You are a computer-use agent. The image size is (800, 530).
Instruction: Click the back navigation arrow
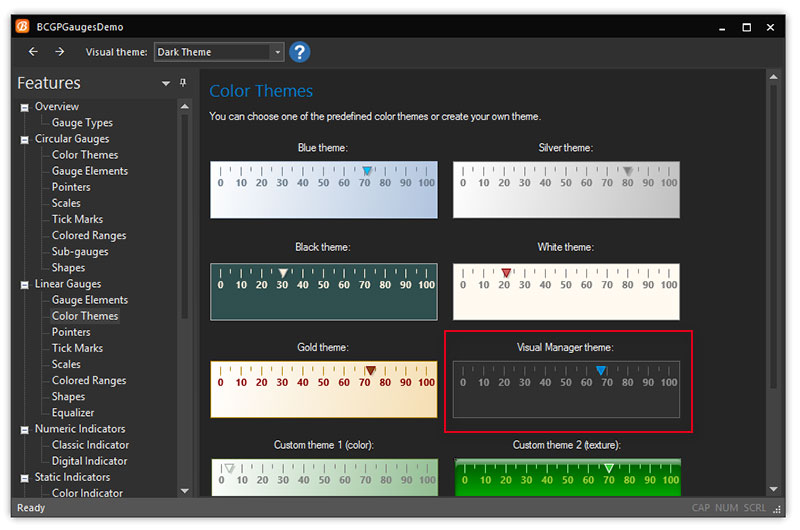(x=33, y=52)
